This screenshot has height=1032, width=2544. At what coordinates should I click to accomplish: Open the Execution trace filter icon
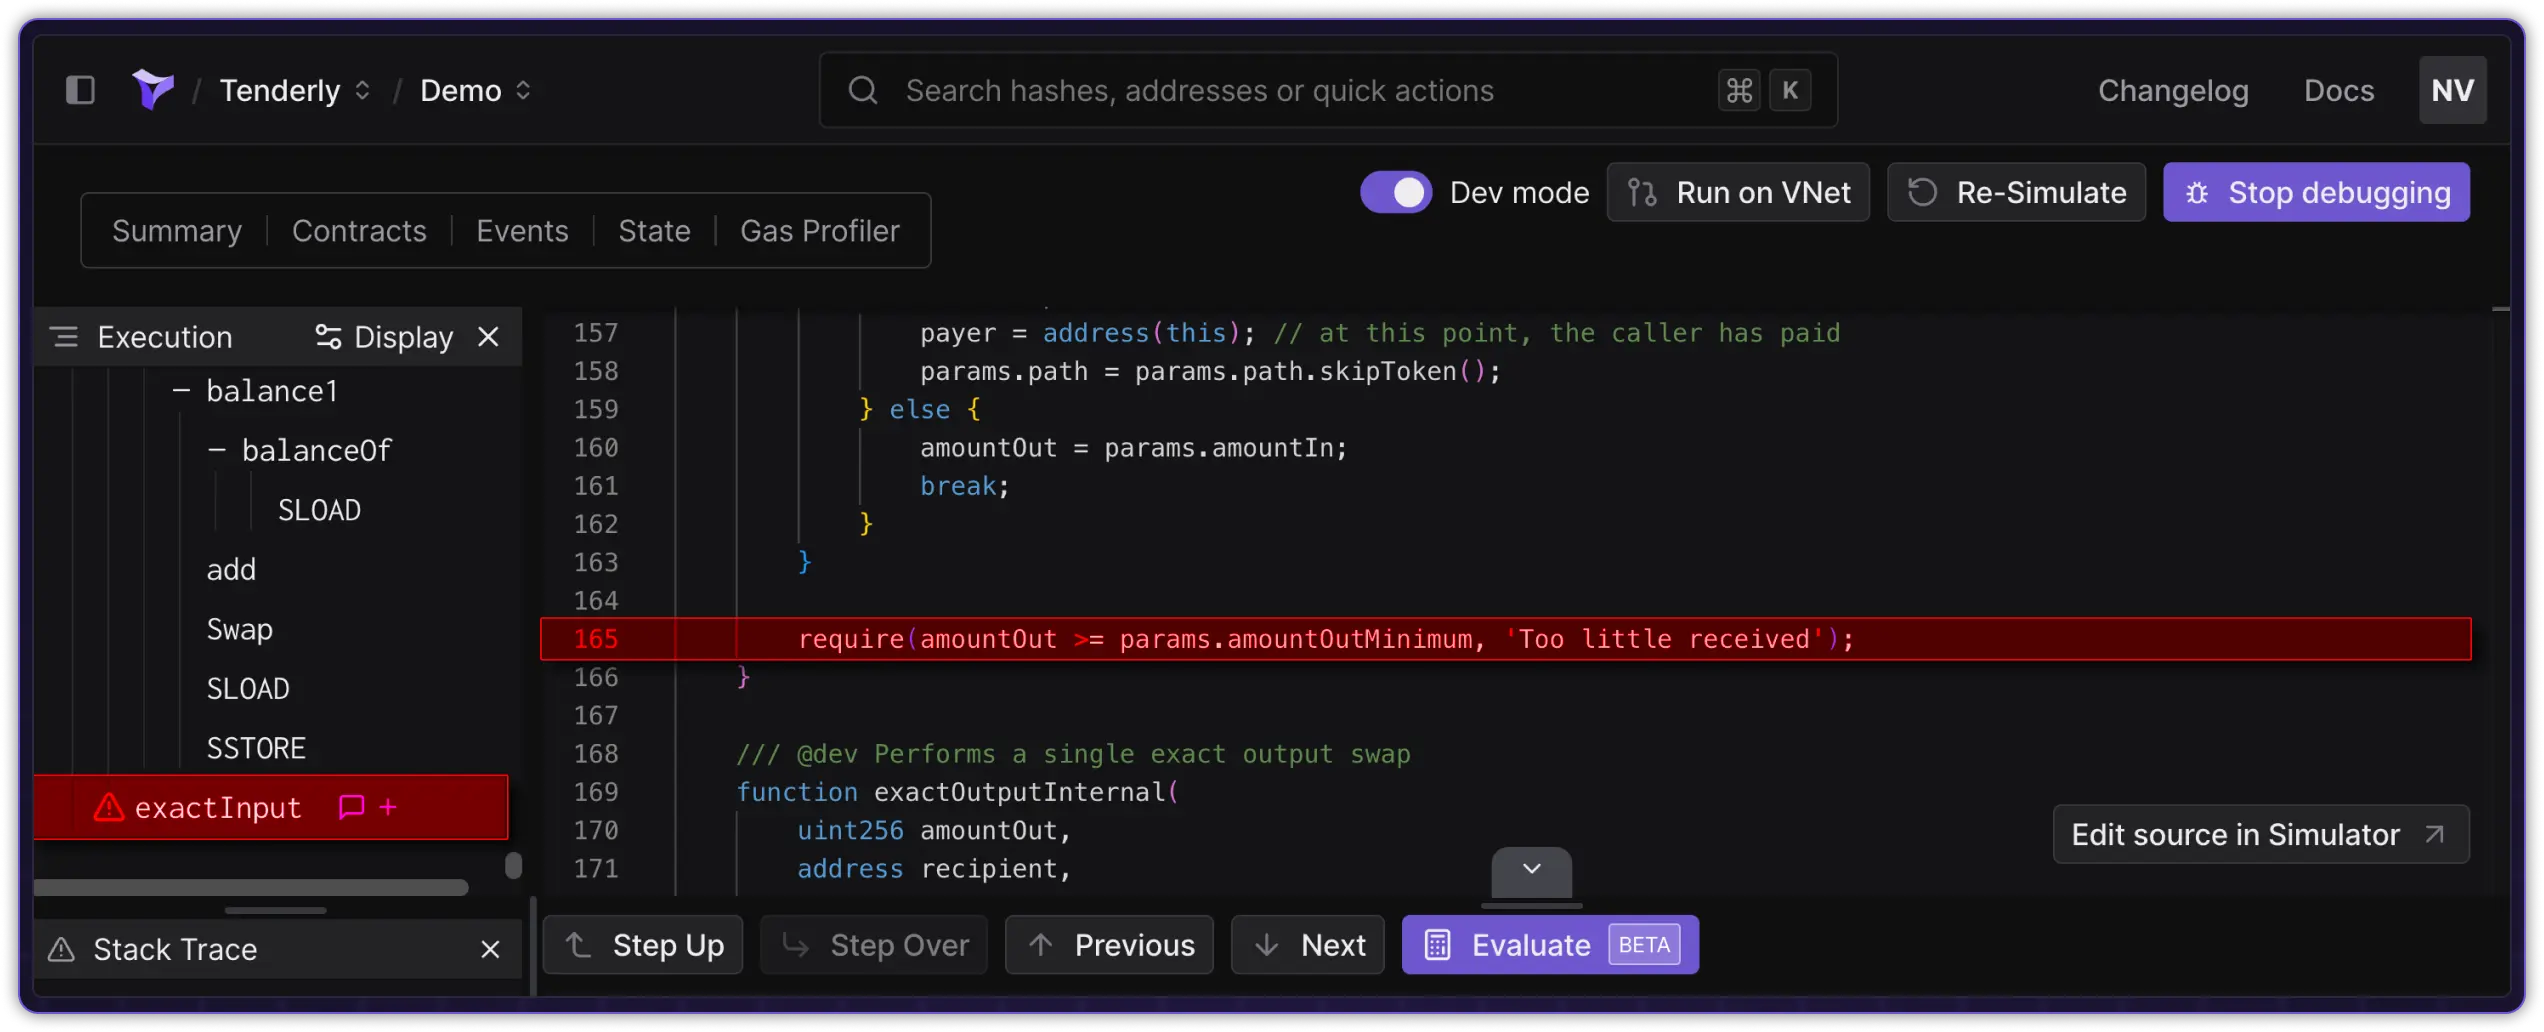pyautogui.click(x=64, y=336)
